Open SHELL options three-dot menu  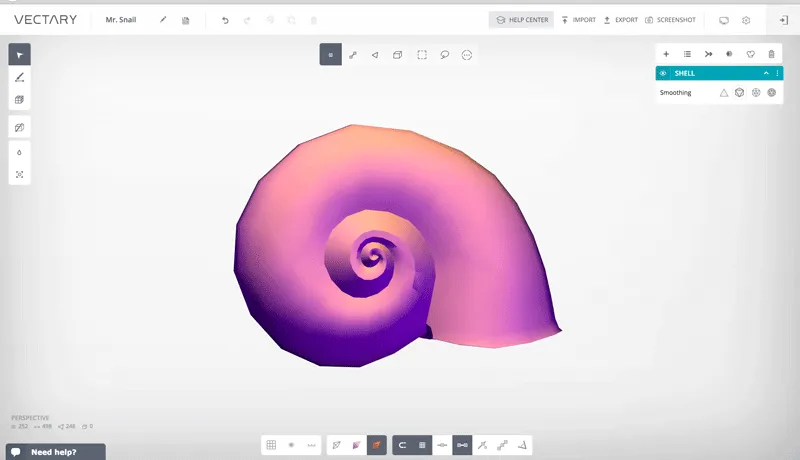[x=777, y=73]
